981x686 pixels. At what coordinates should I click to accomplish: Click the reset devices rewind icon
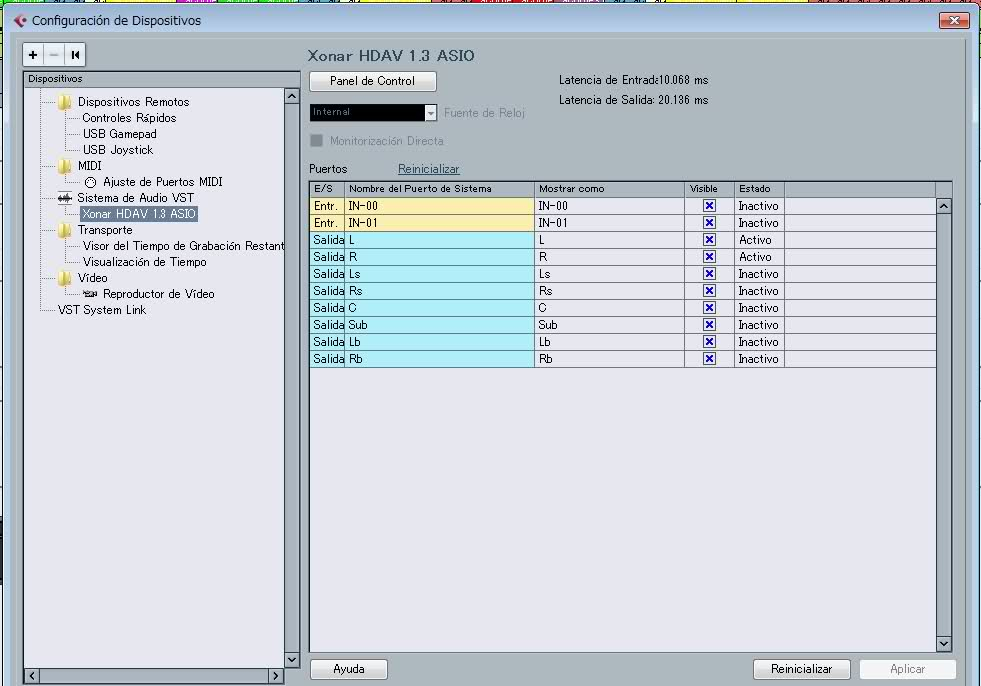pyautogui.click(x=75, y=55)
